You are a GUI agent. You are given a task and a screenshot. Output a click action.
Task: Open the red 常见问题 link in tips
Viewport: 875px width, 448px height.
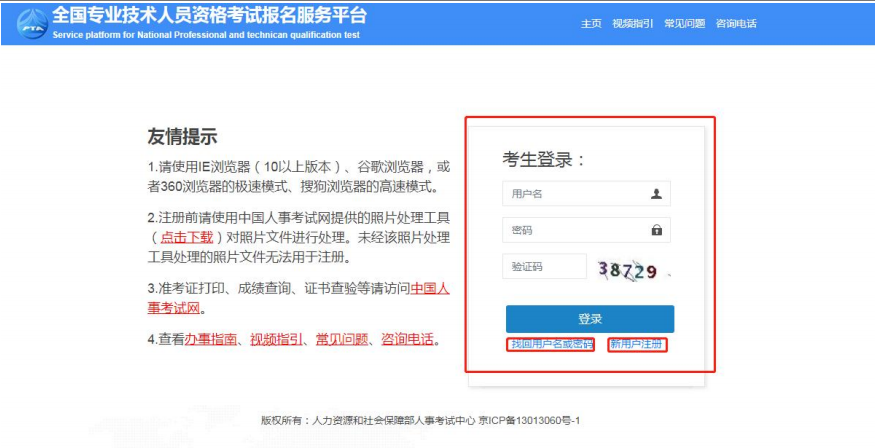pos(342,339)
